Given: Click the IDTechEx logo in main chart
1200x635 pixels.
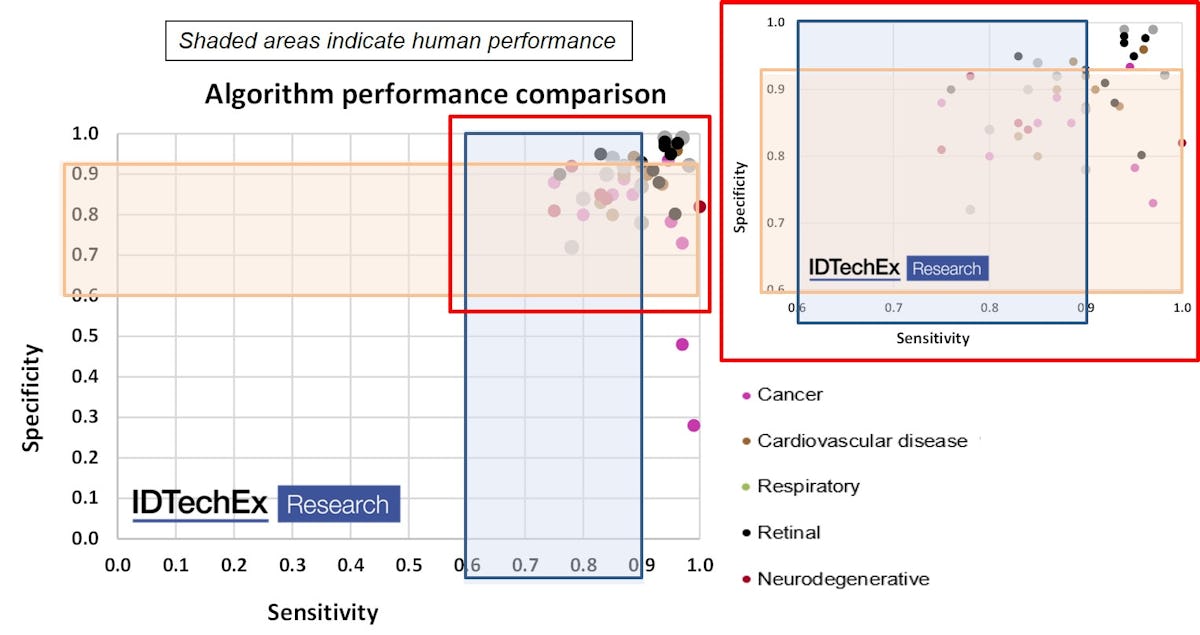Looking at the screenshot, I should [x=200, y=504].
